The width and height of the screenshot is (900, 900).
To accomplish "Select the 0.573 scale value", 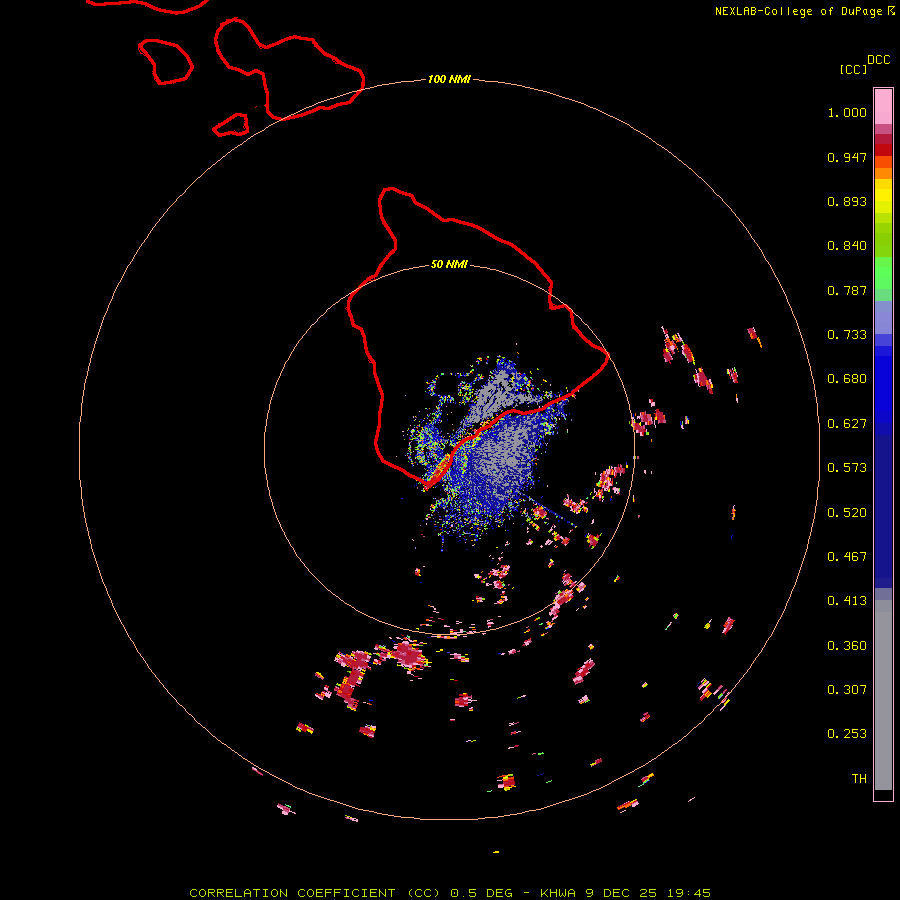I will click(x=847, y=468).
